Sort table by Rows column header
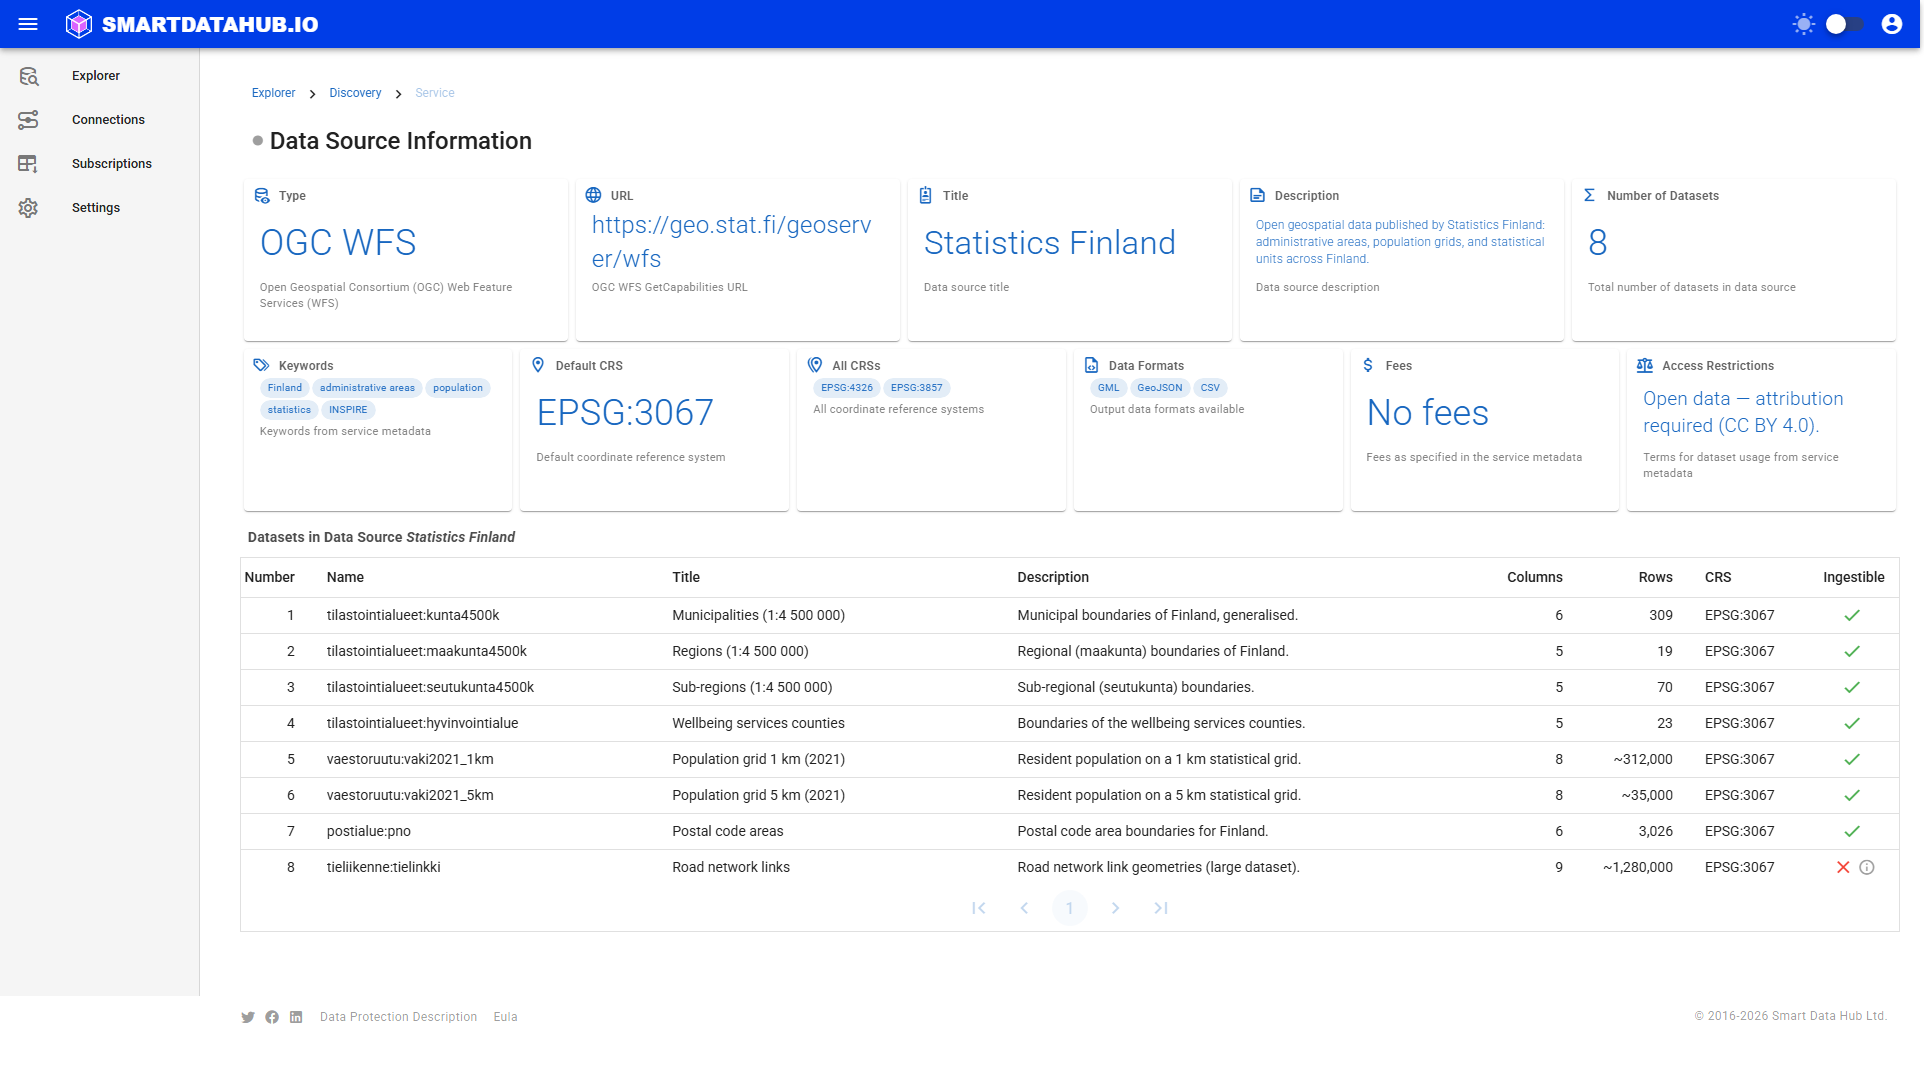Screen dimensions: 1924x1080 1655,577
